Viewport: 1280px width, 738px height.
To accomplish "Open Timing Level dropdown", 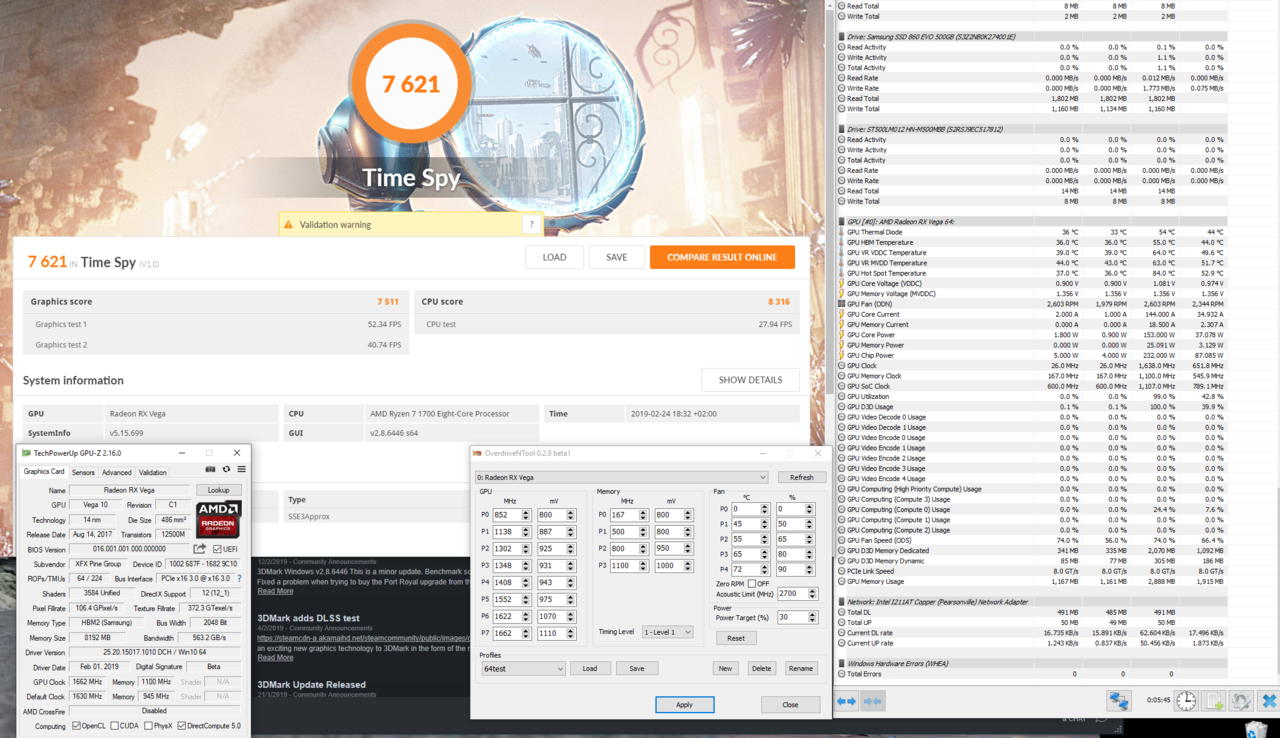I will [667, 632].
